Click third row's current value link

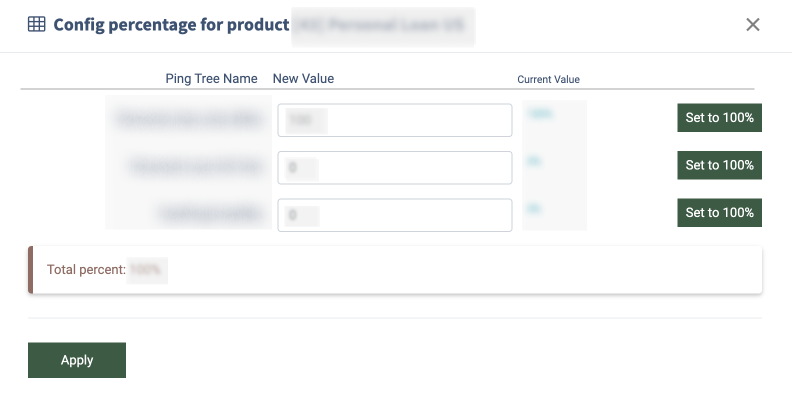534,209
